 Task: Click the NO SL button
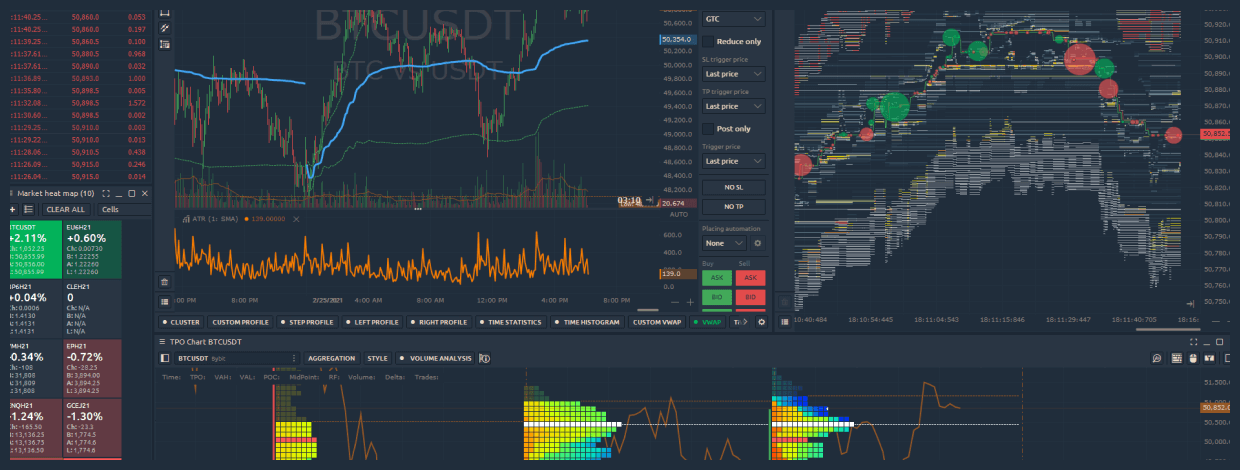(733, 187)
